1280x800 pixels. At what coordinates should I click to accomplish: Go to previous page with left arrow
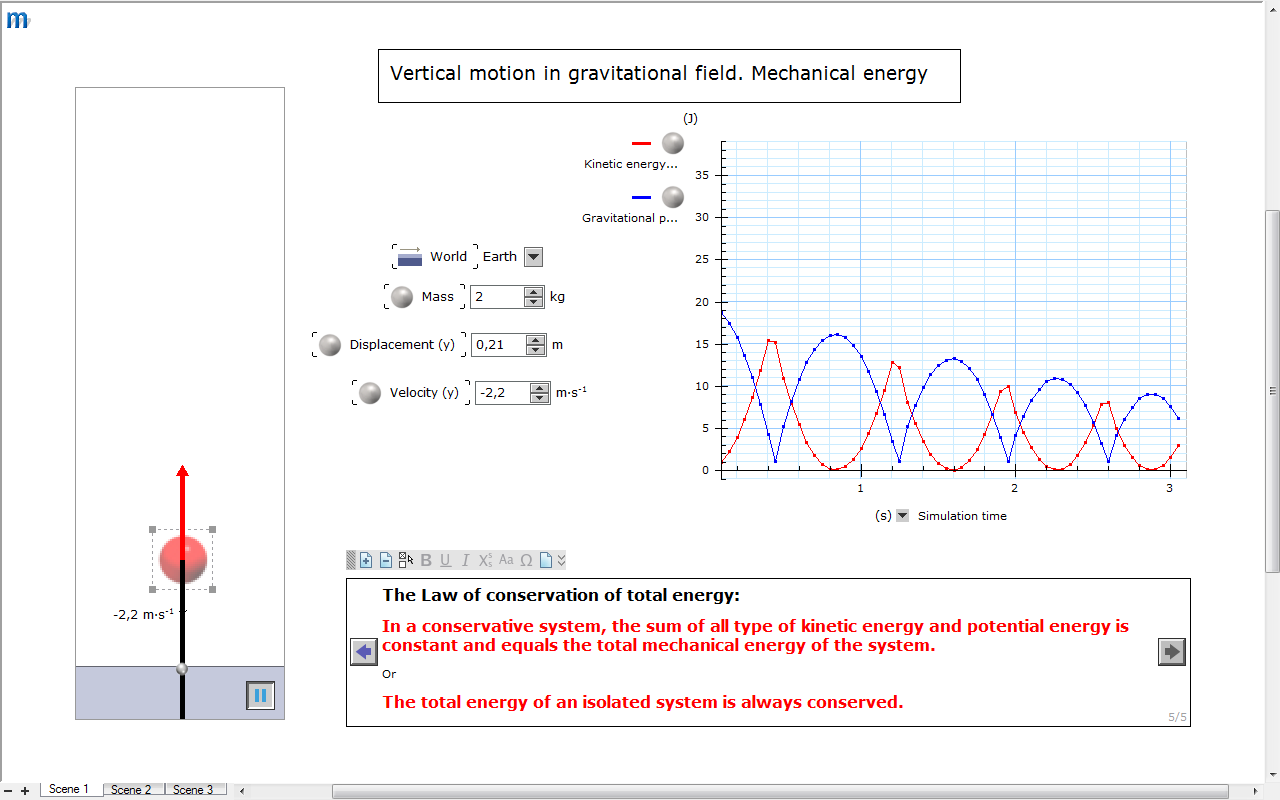pos(364,652)
